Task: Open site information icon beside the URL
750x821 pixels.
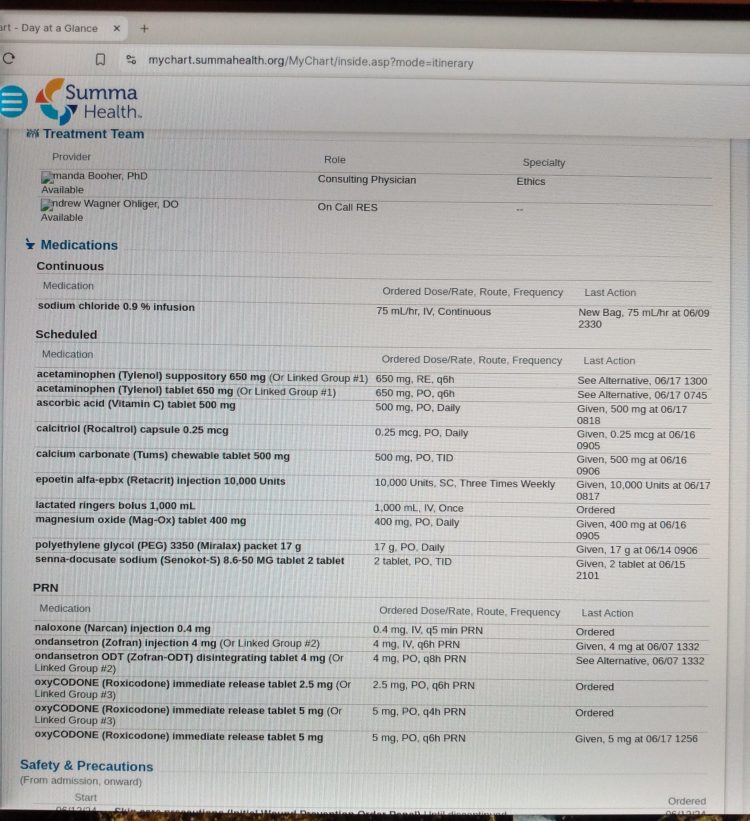Action: (131, 61)
